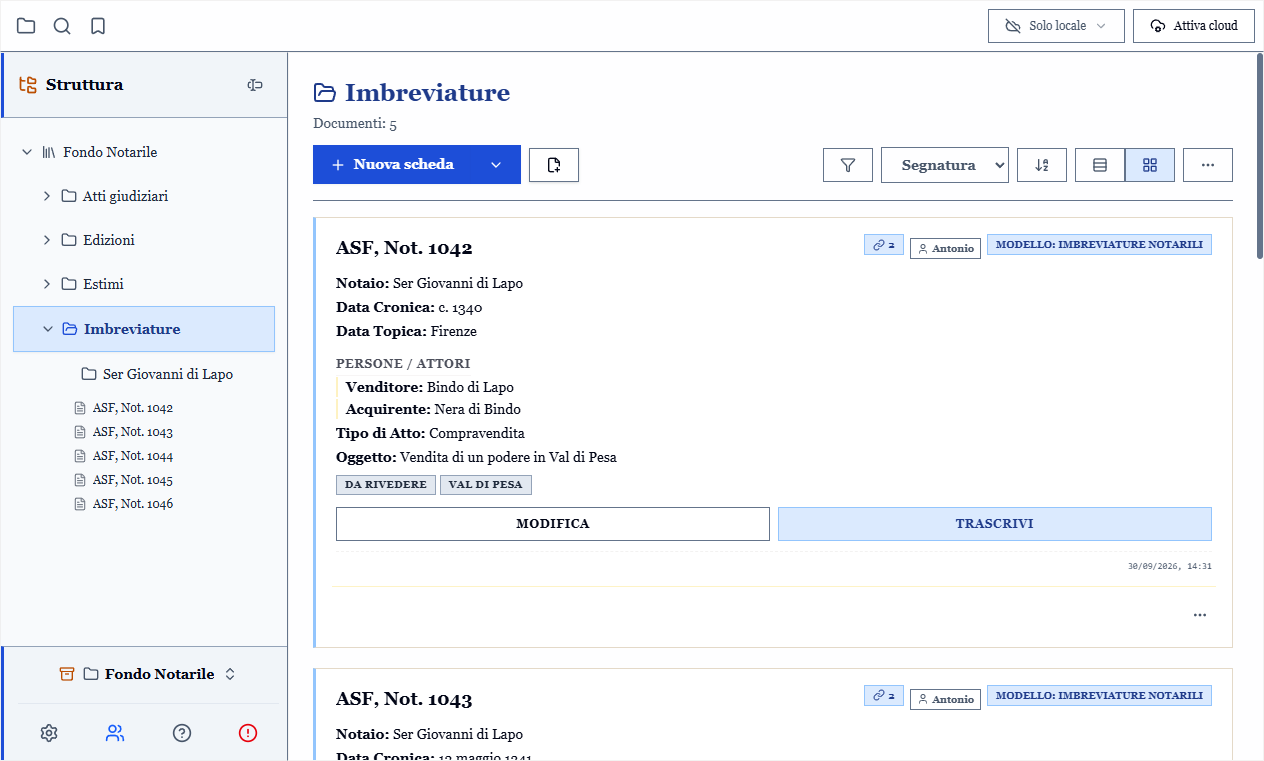
Task: Expand the Atti giudiziari folder
Action: (47, 196)
